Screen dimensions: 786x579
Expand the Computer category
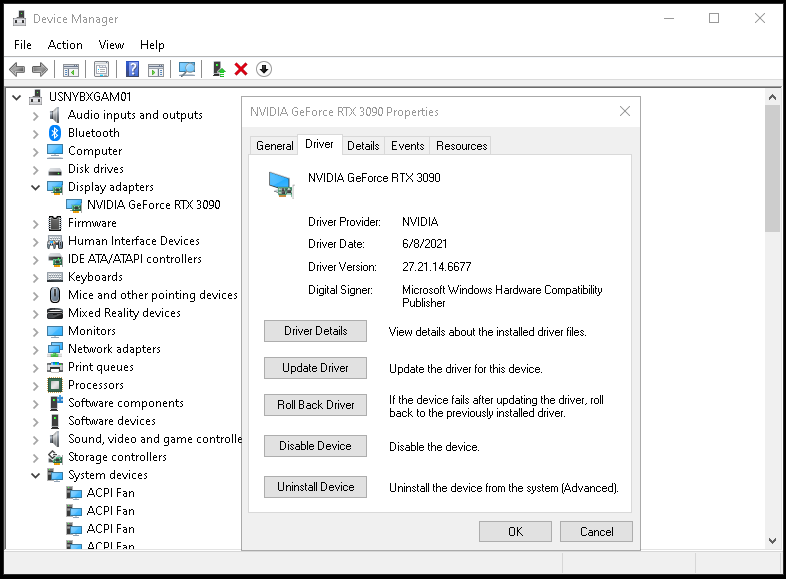pos(36,152)
